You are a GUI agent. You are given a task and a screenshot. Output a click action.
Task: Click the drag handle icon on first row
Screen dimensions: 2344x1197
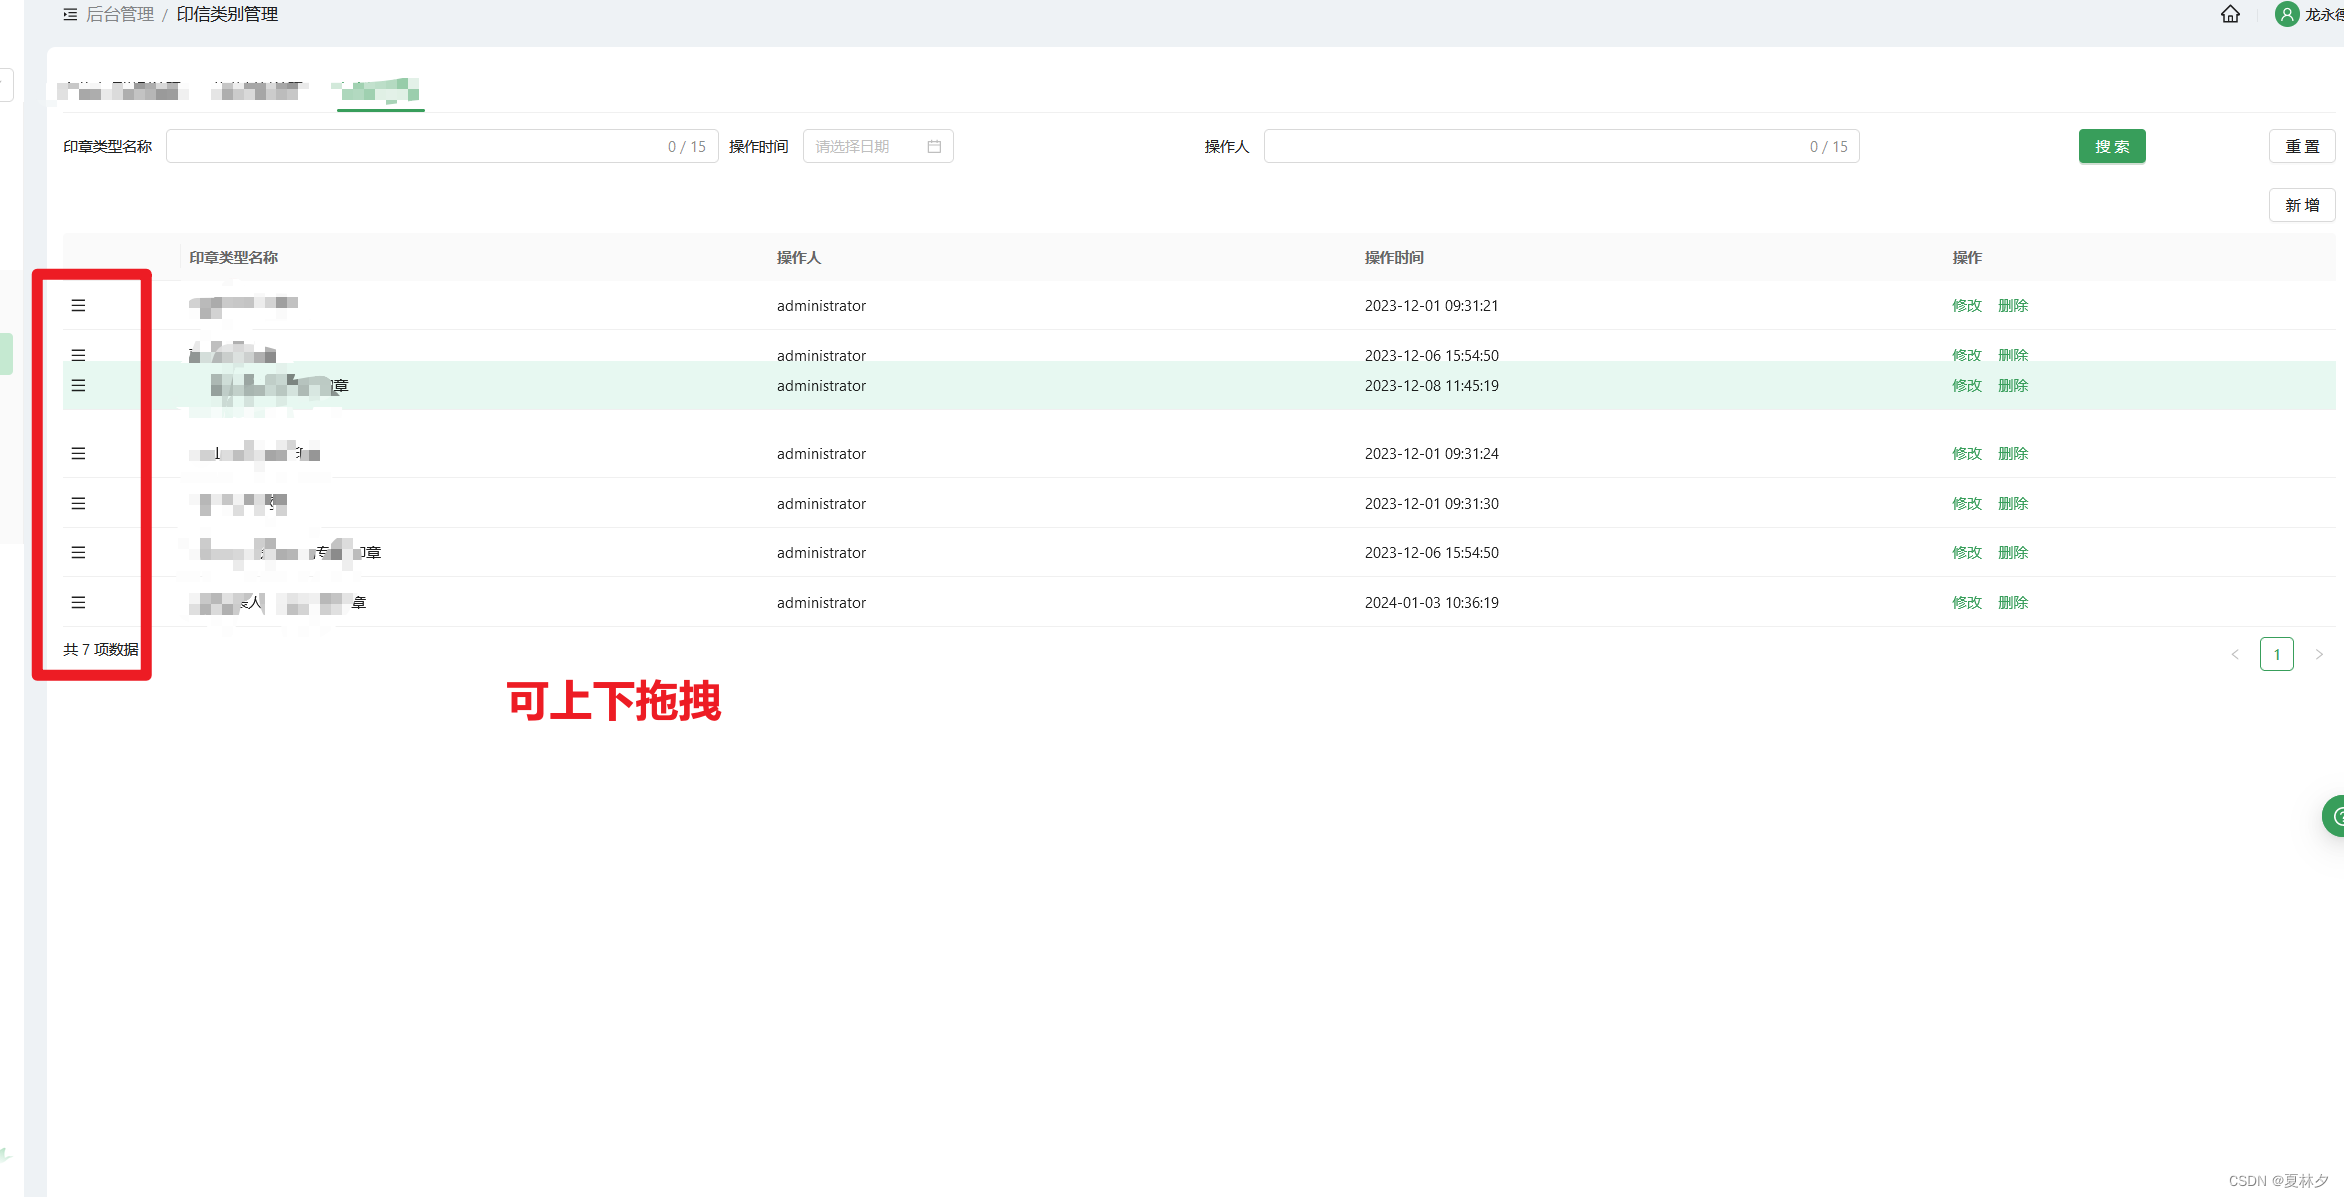click(78, 305)
